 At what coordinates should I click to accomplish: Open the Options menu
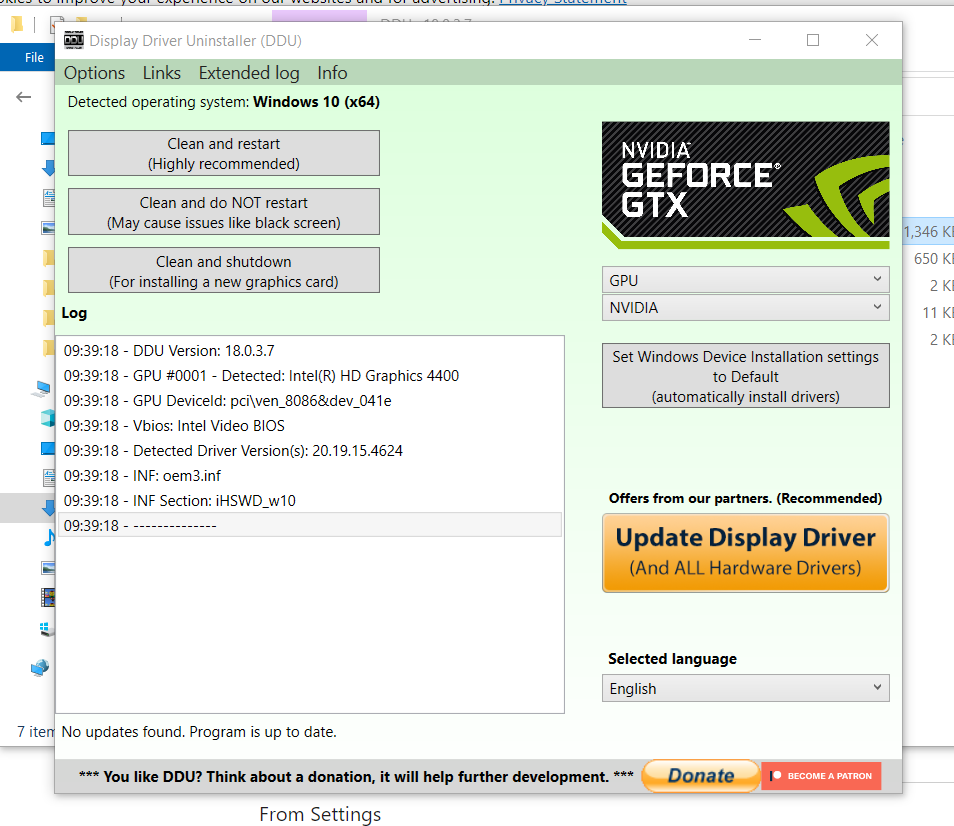(94, 73)
